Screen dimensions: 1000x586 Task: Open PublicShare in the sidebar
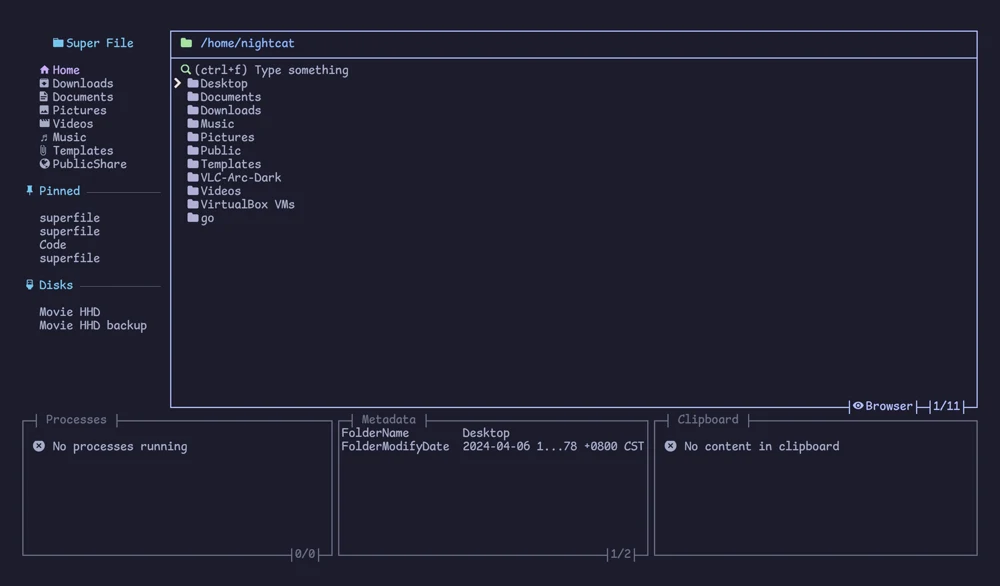coord(89,164)
